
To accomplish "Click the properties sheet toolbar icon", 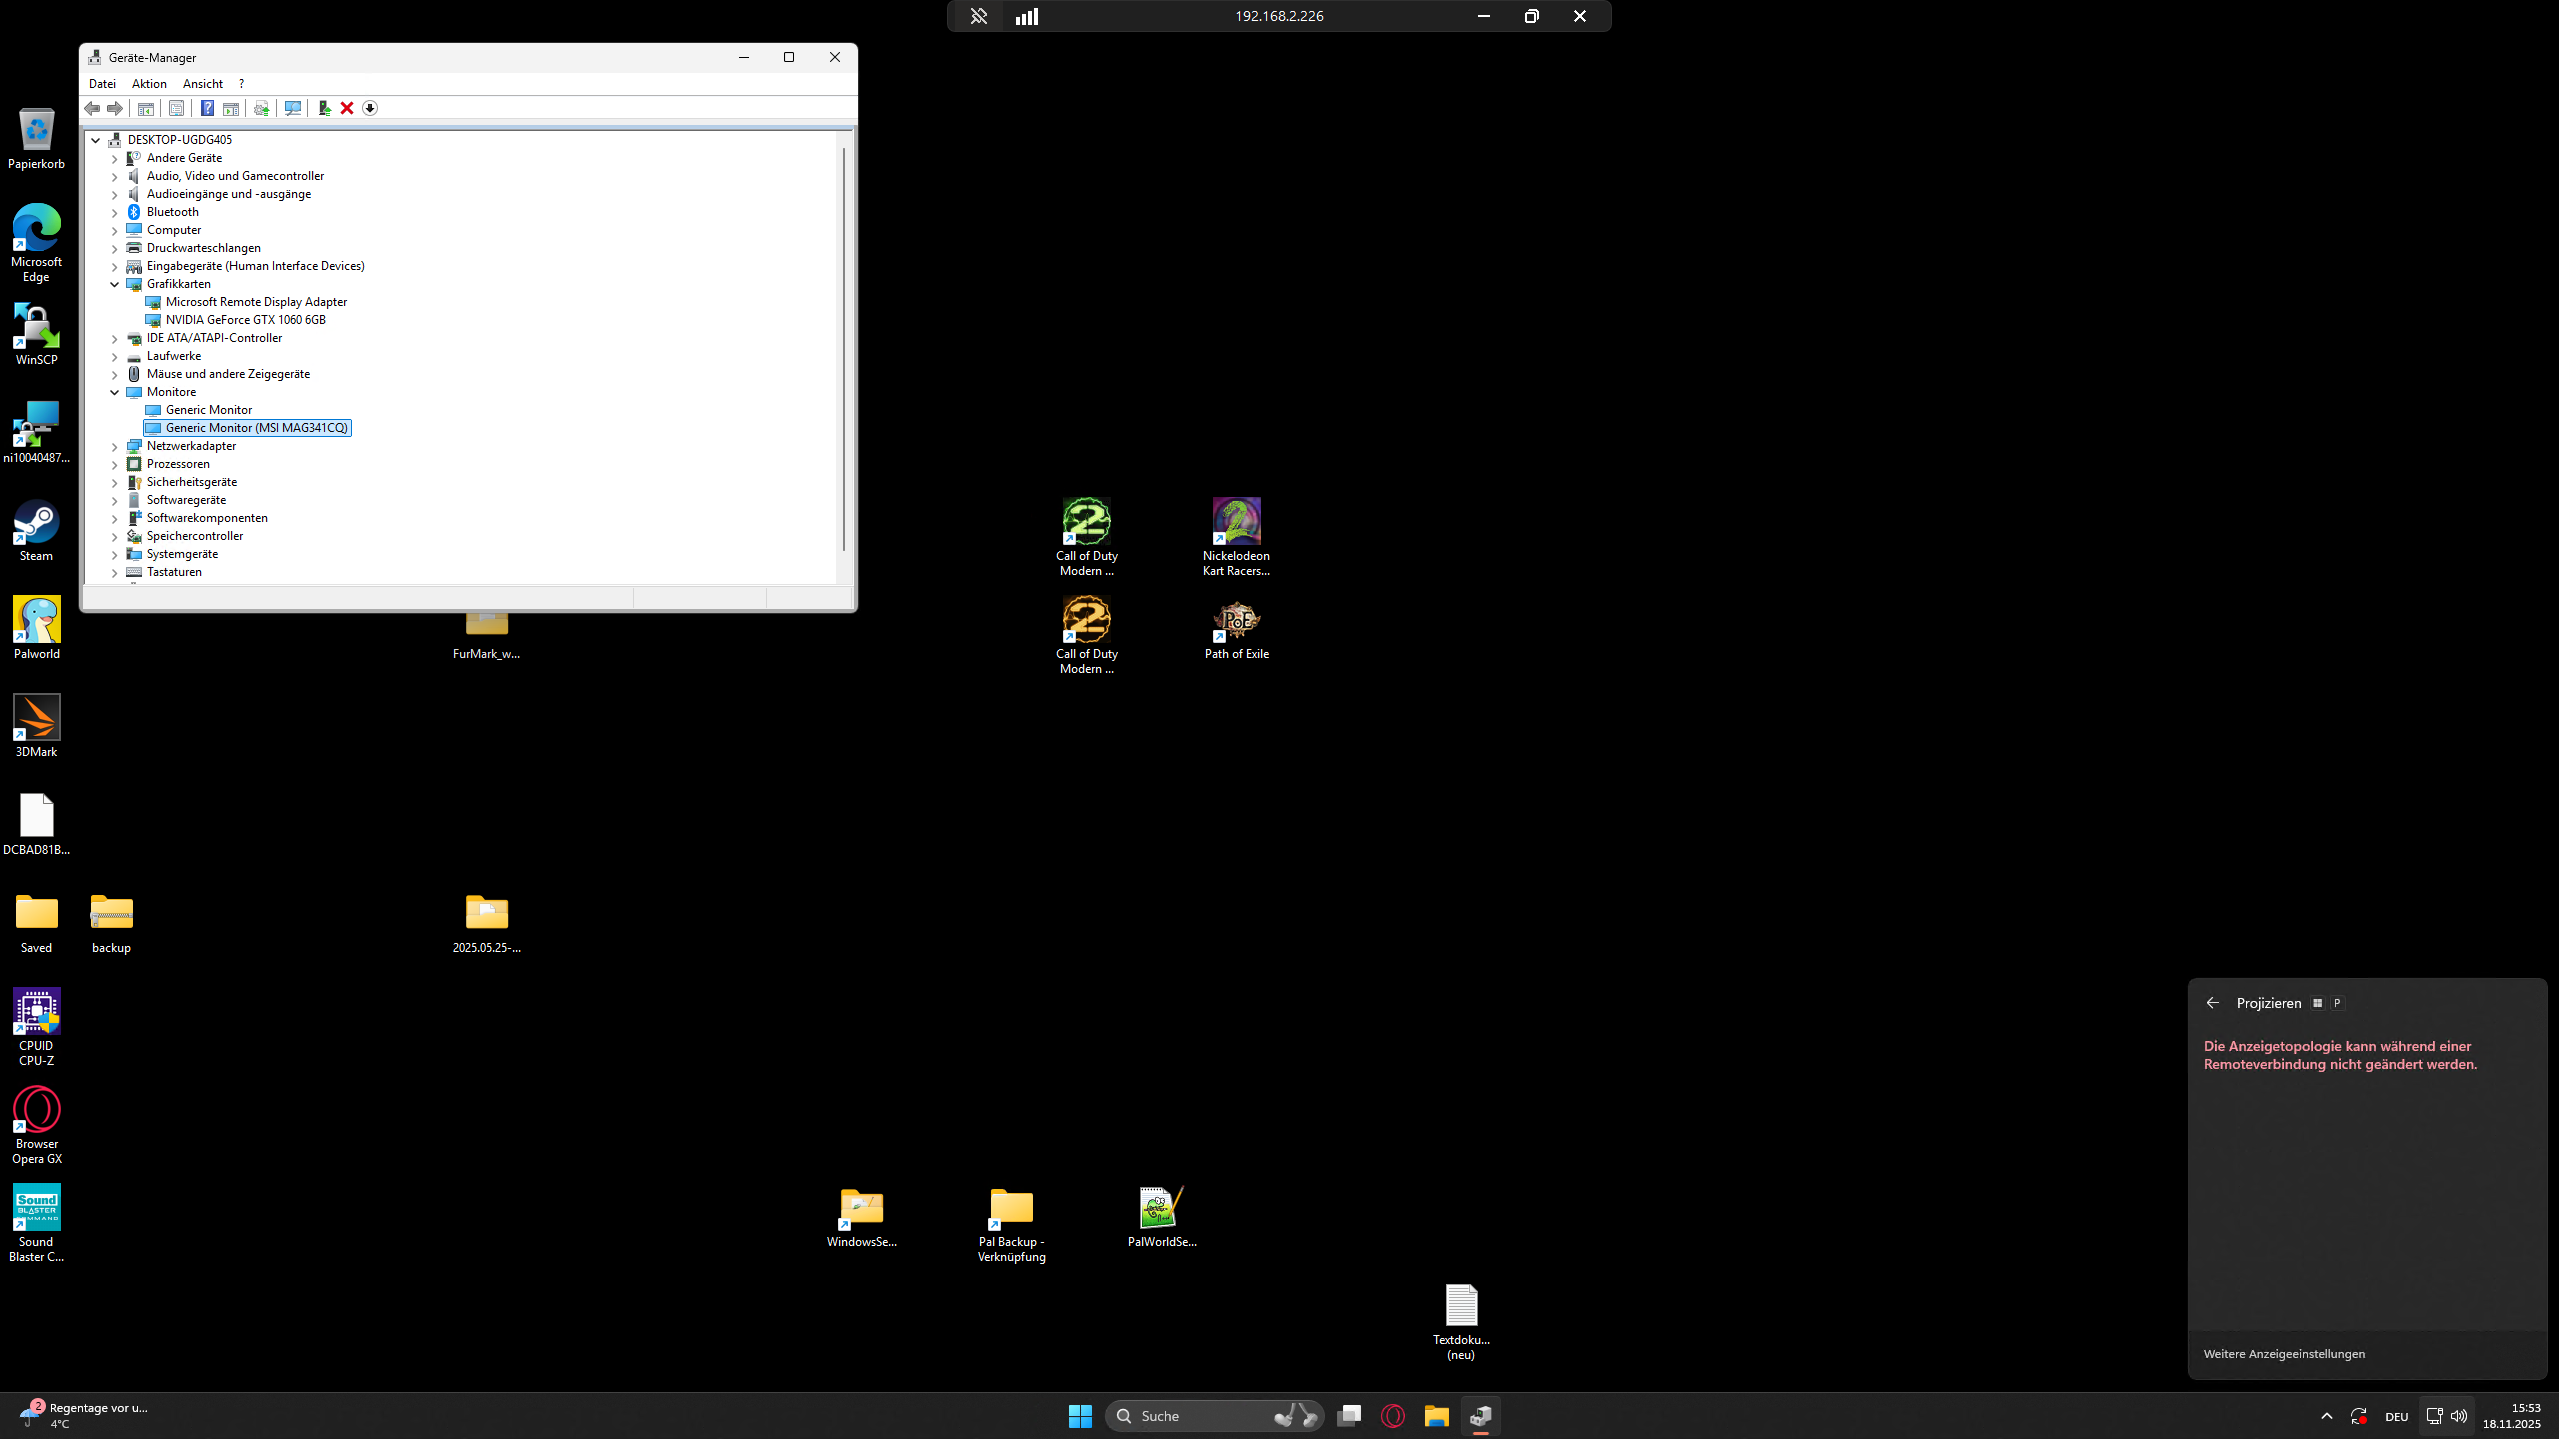I will pos(176,108).
